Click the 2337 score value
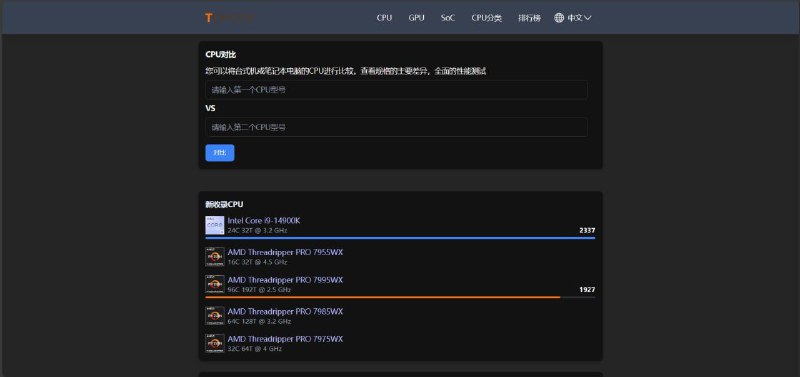The height and width of the screenshot is (377, 800). pos(587,231)
